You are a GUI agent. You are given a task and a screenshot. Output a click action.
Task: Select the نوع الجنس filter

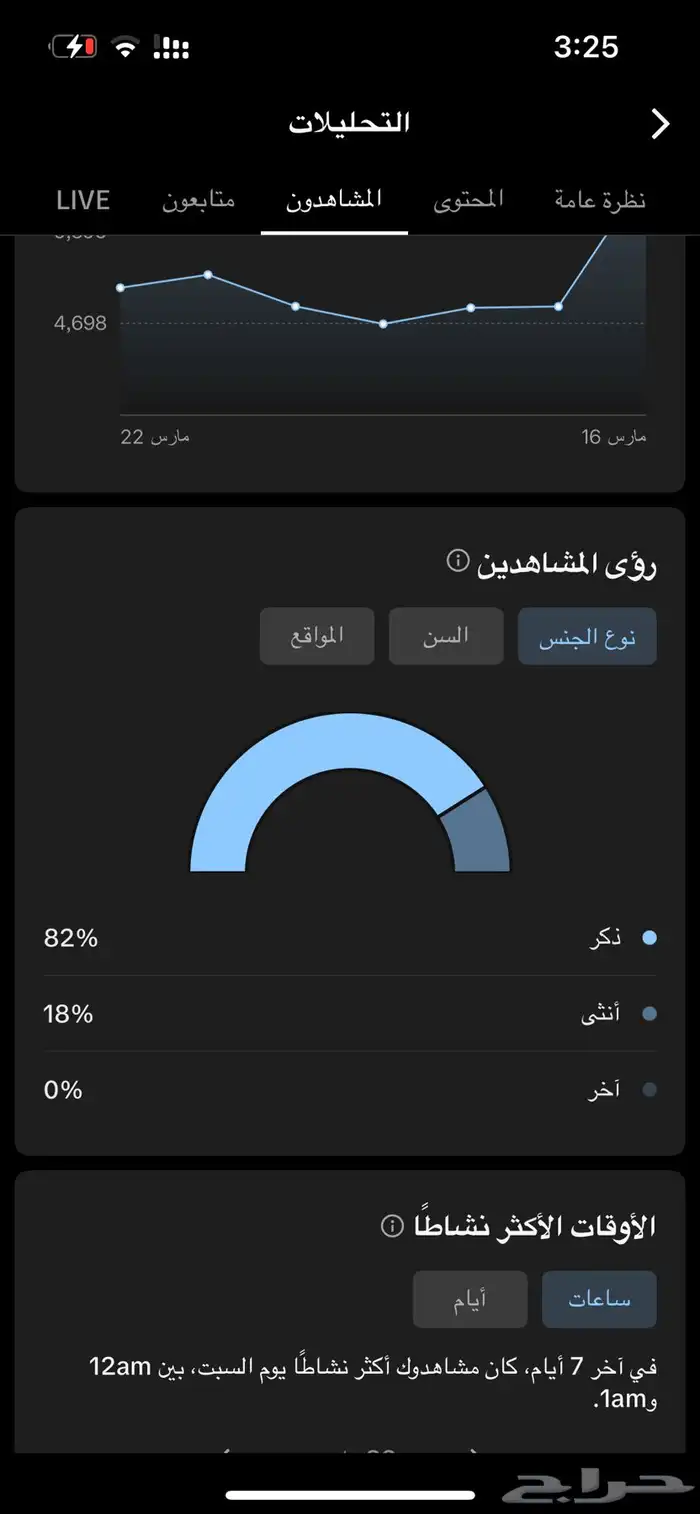(x=587, y=636)
